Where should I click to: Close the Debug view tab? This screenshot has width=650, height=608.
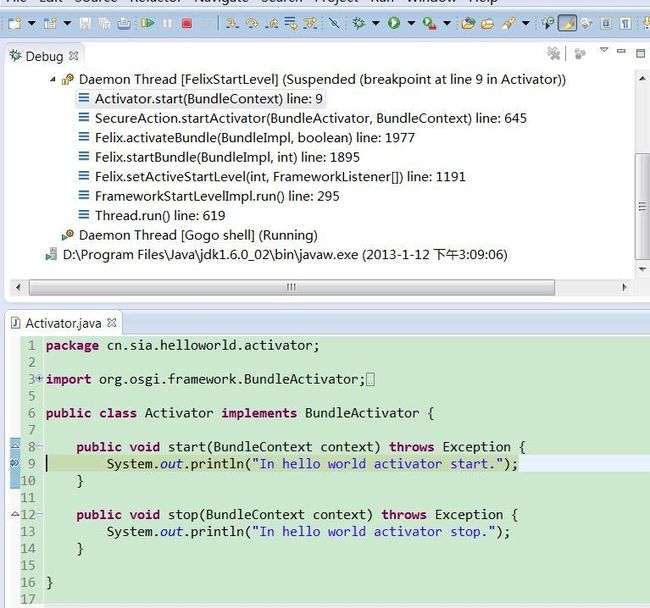click(x=74, y=56)
